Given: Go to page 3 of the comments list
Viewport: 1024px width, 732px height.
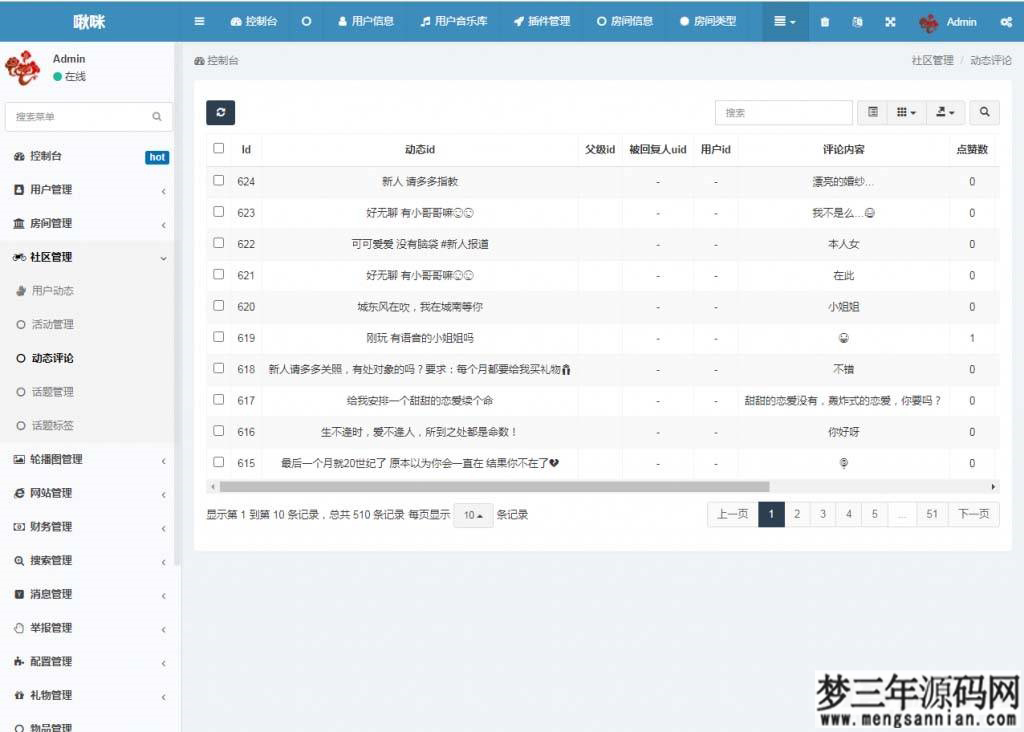Looking at the screenshot, I should pos(822,513).
